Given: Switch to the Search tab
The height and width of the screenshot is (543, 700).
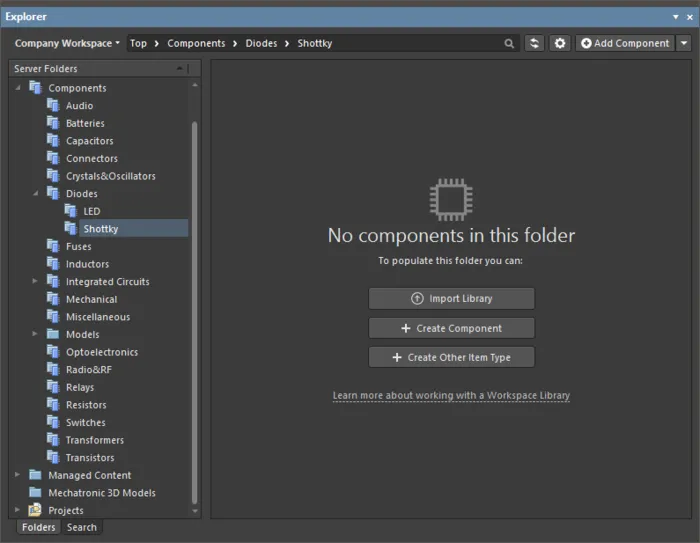Looking at the screenshot, I should click(x=82, y=527).
